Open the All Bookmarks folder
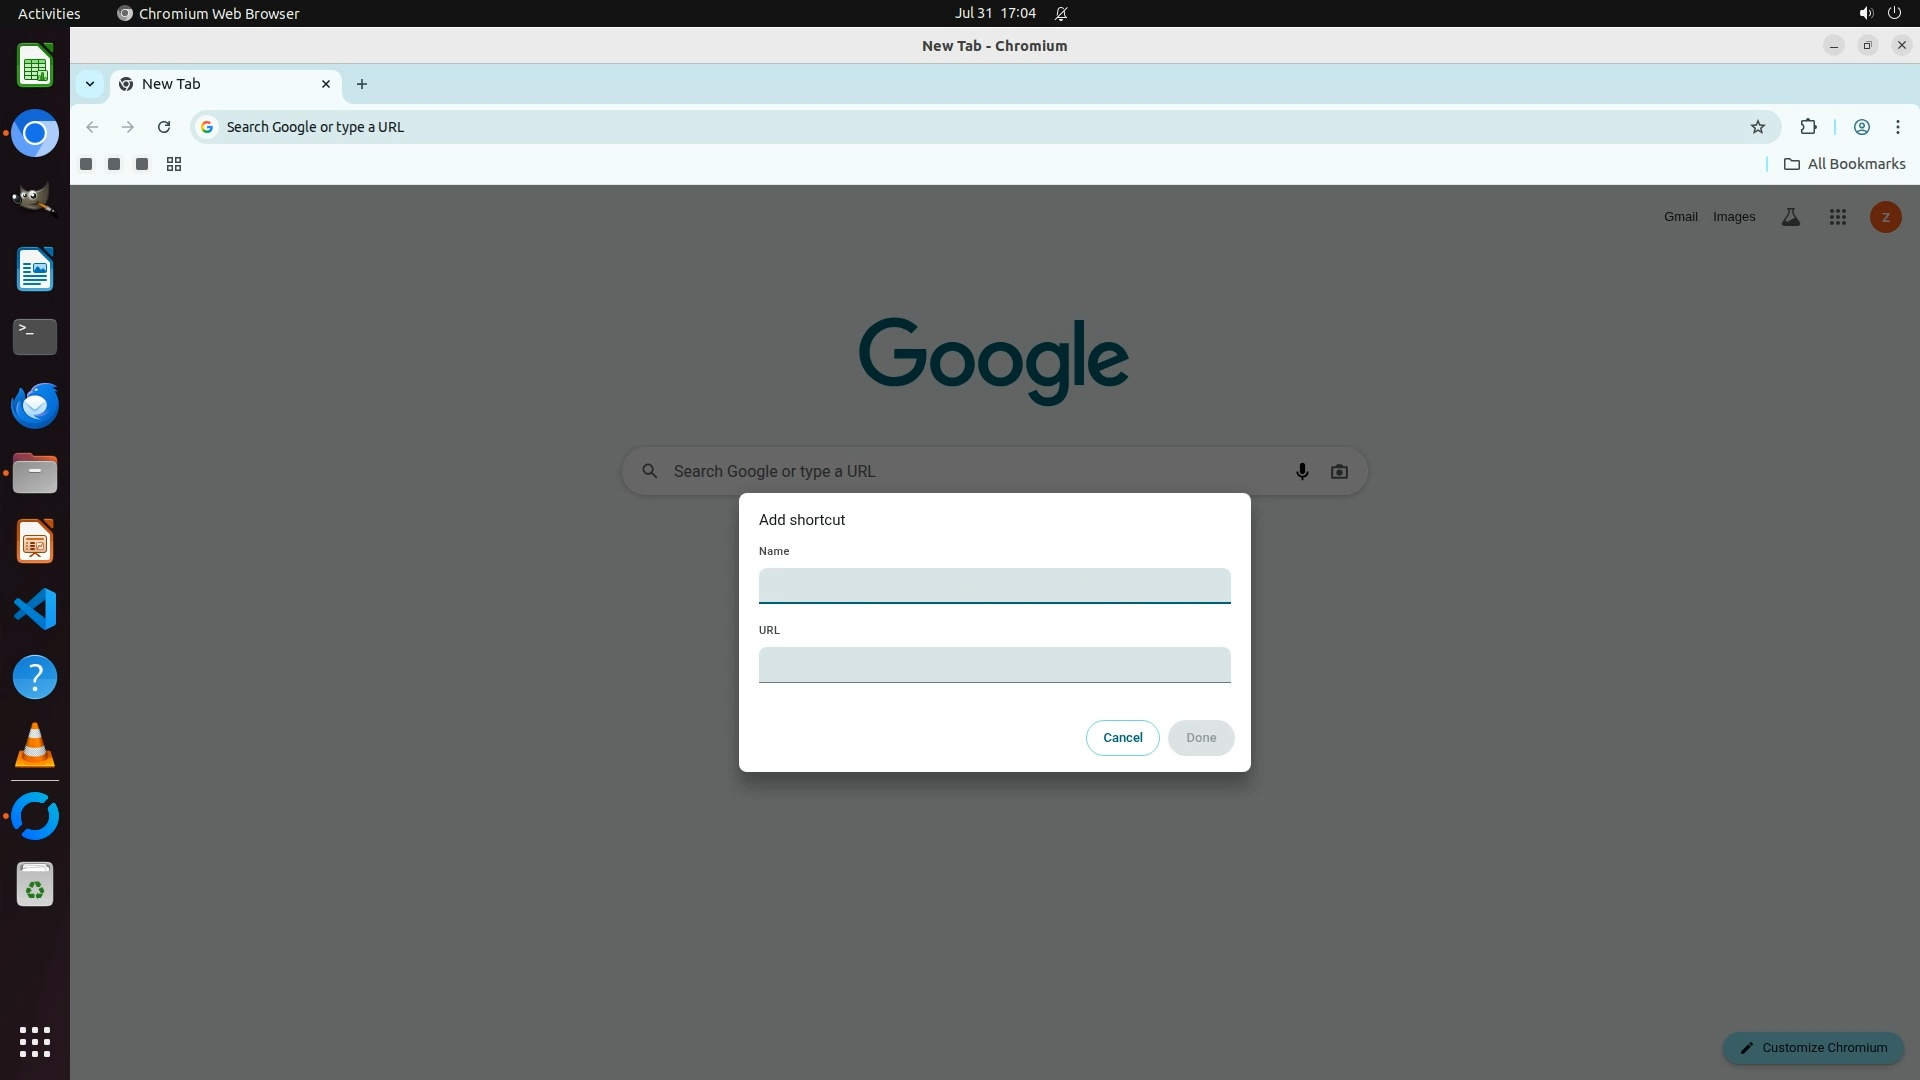This screenshot has height=1080, width=1920. point(1844,164)
